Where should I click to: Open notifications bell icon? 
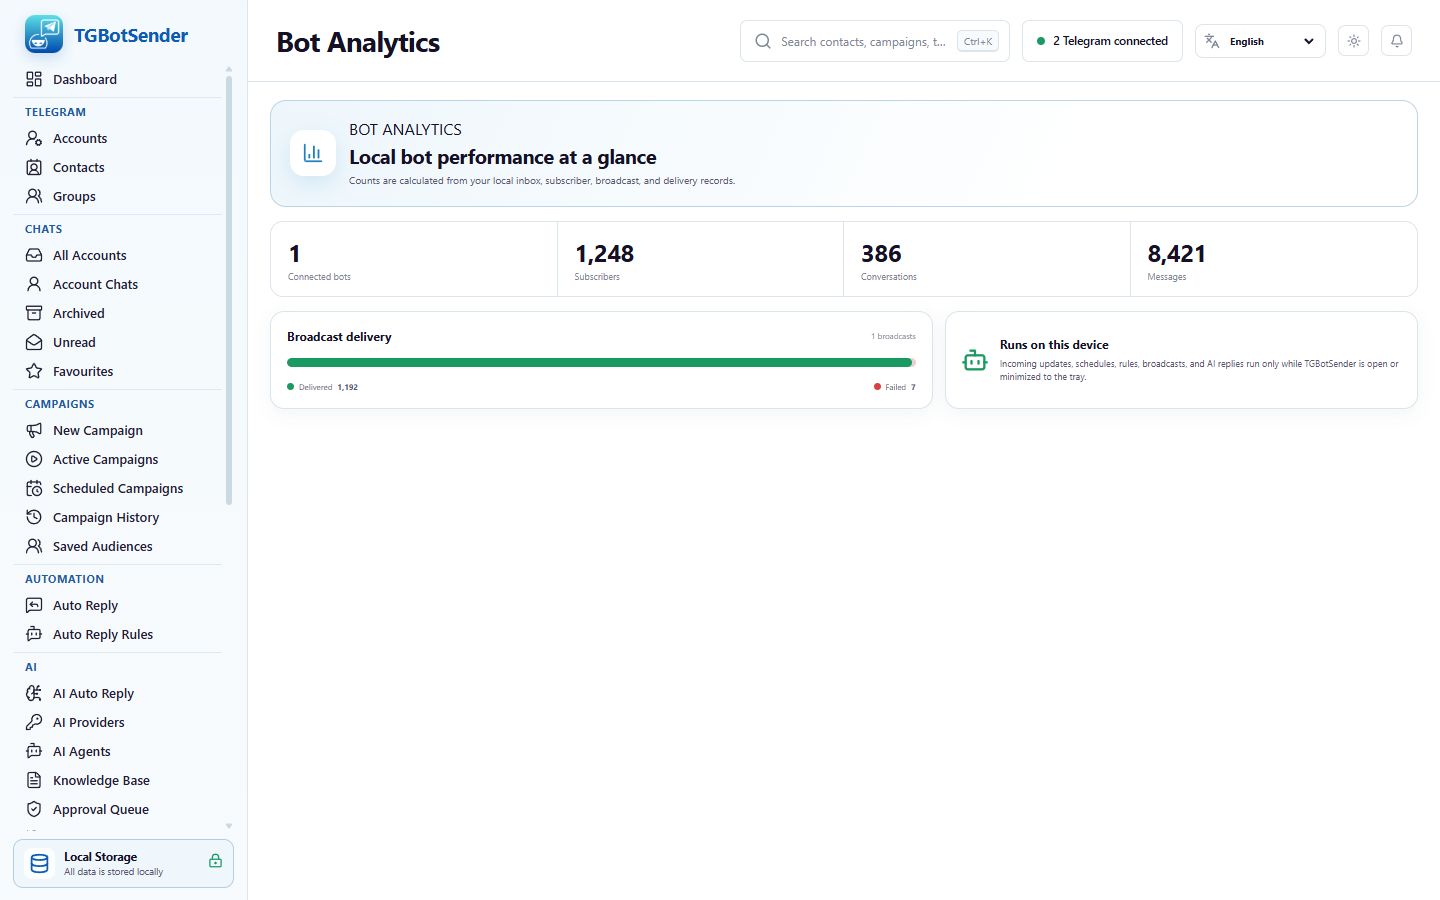click(1397, 41)
